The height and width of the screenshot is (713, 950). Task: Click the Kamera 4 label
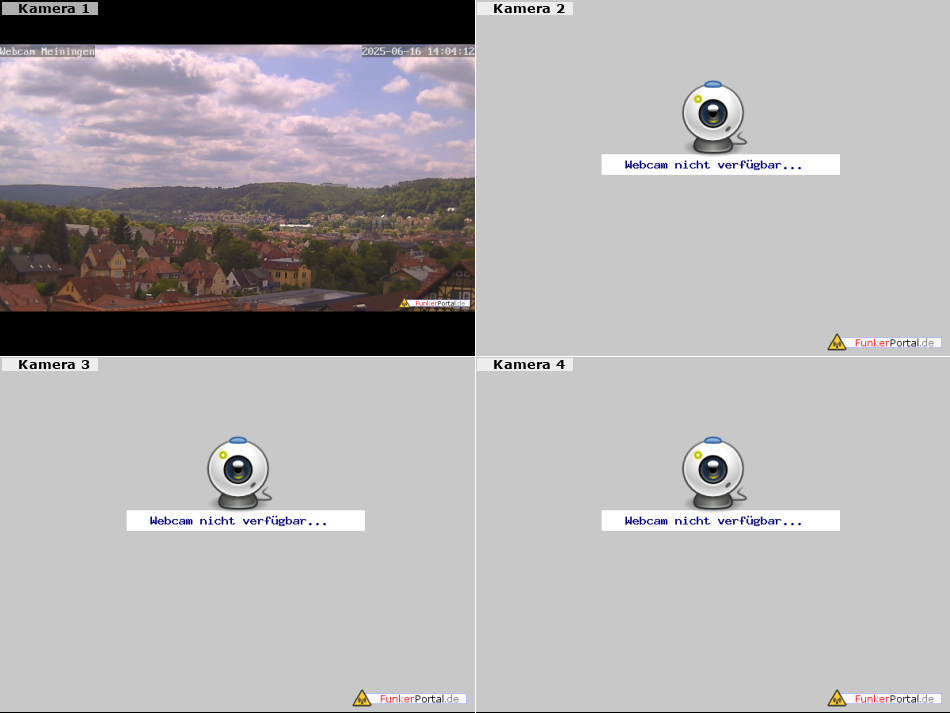[525, 365]
